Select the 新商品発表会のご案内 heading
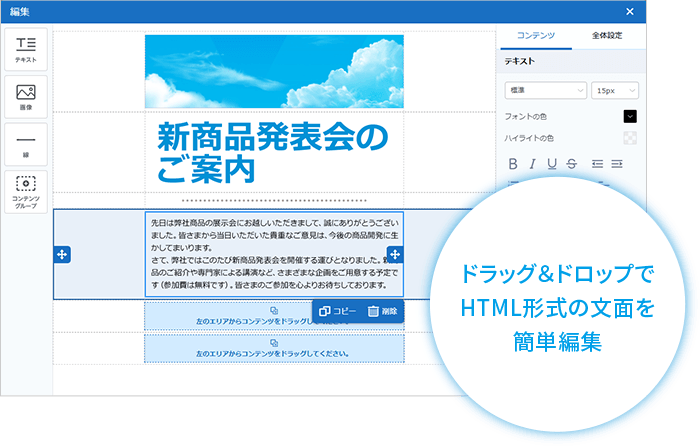 click(273, 153)
